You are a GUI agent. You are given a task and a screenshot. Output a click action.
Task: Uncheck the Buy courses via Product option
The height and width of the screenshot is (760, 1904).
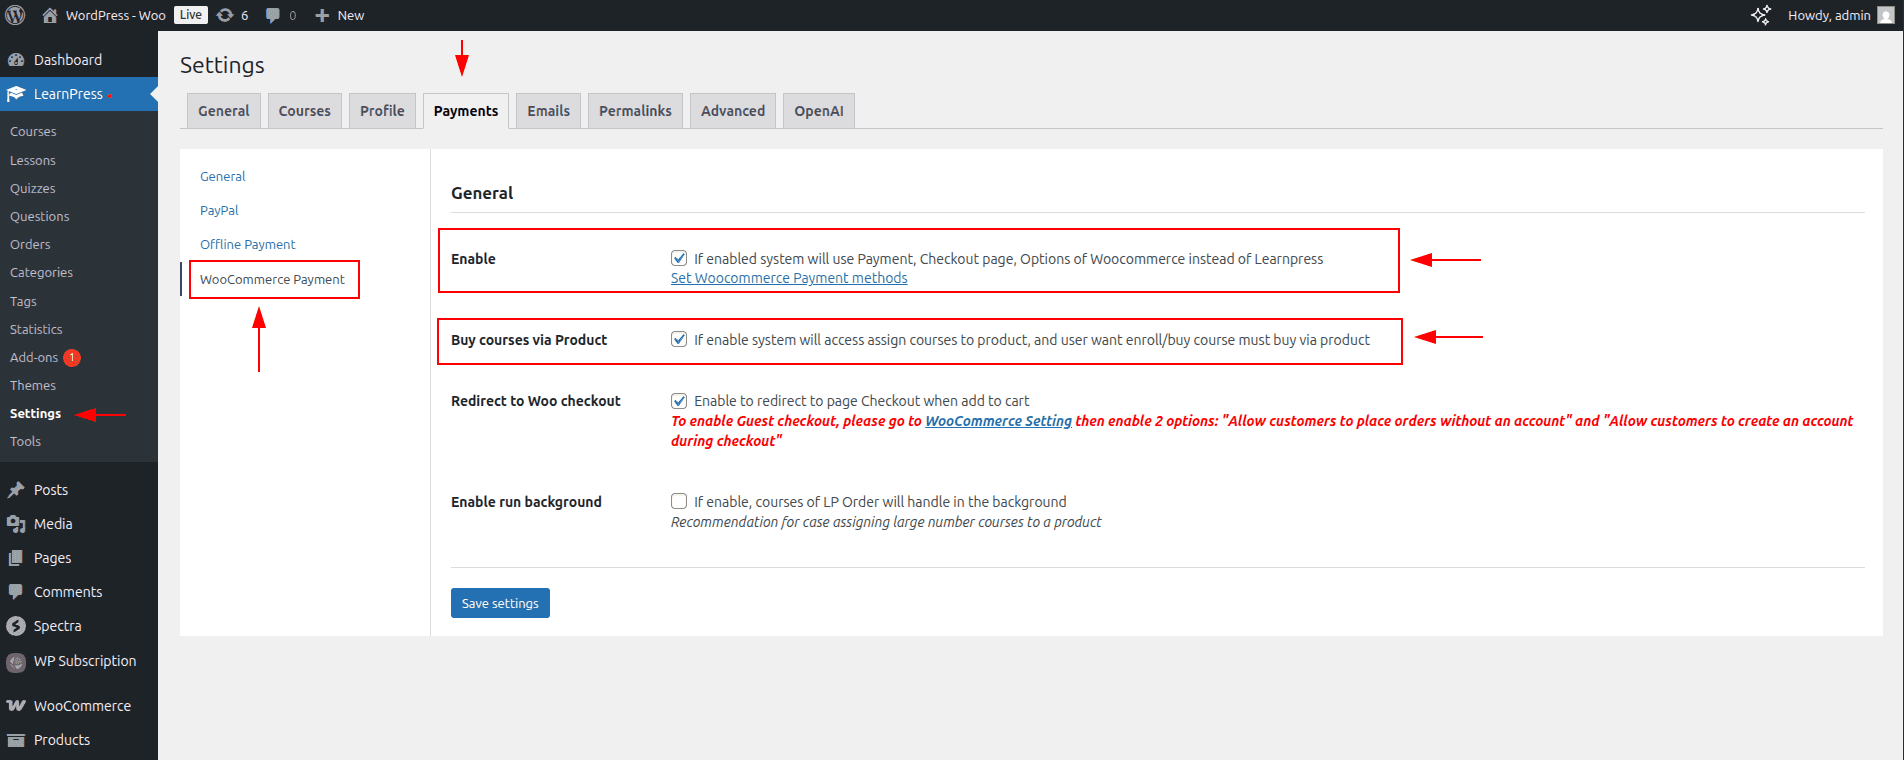[679, 339]
